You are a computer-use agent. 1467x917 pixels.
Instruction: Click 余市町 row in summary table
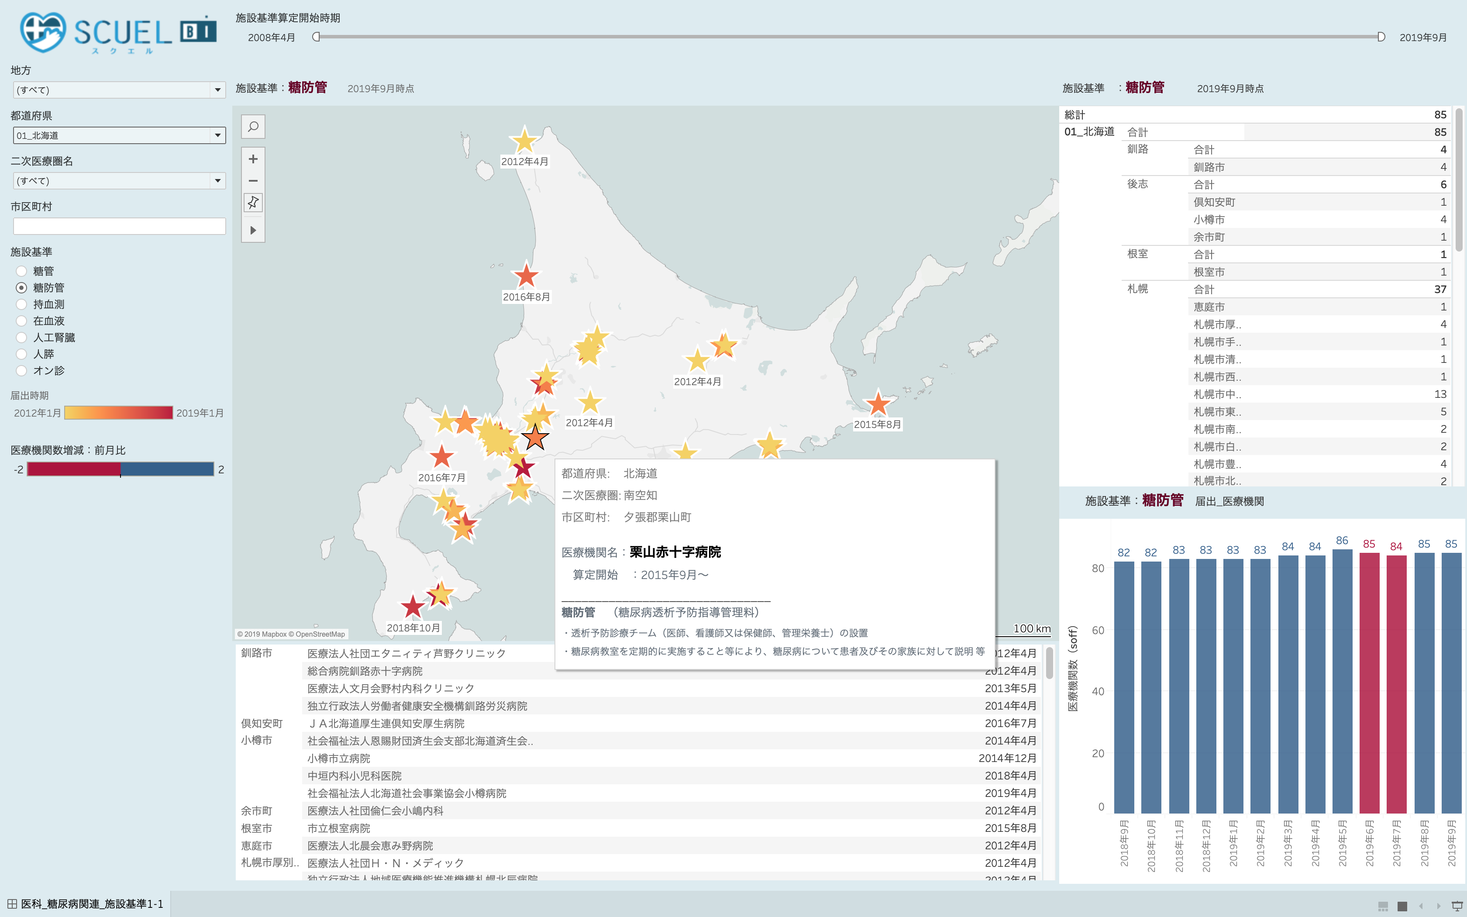point(1318,237)
